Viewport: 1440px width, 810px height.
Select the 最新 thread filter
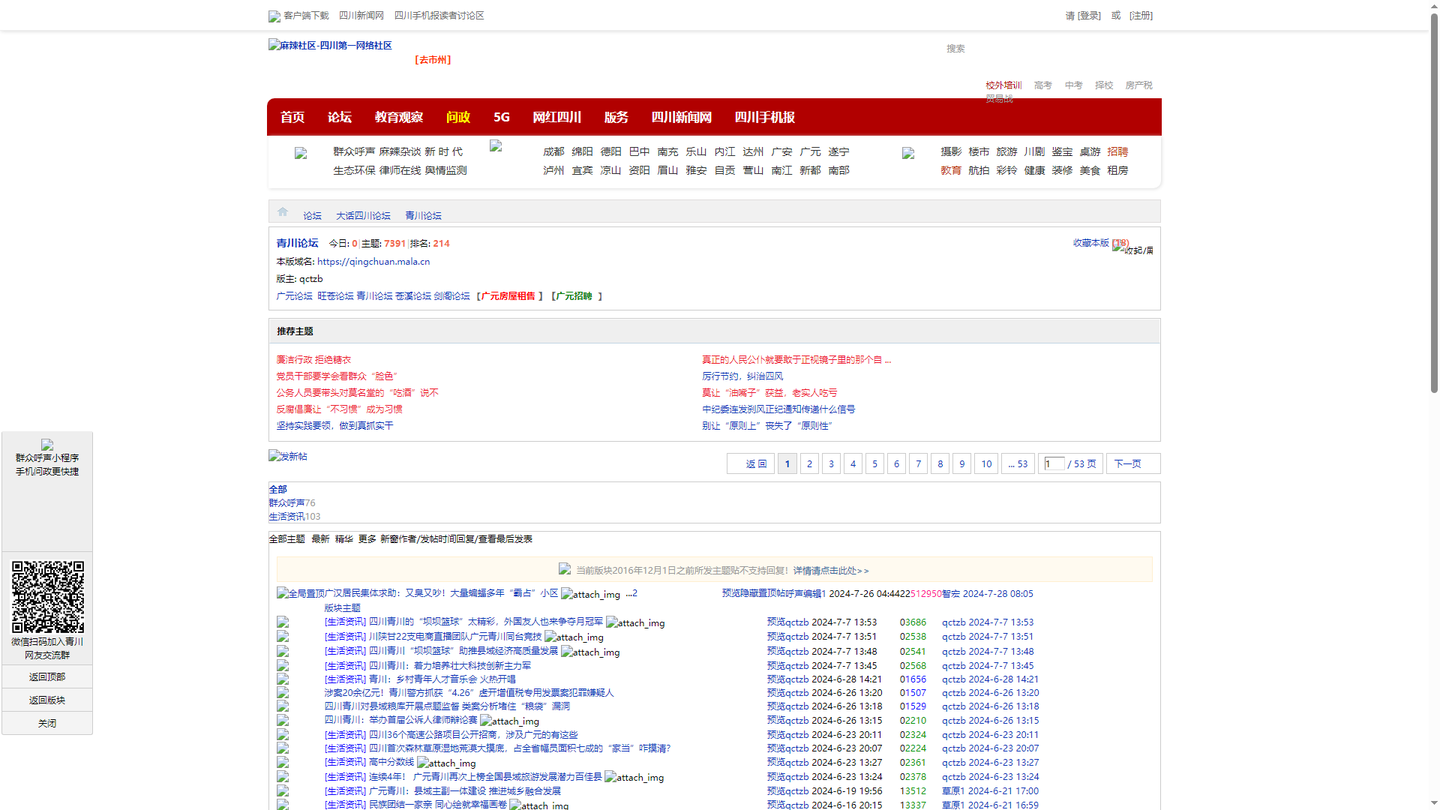tap(320, 539)
